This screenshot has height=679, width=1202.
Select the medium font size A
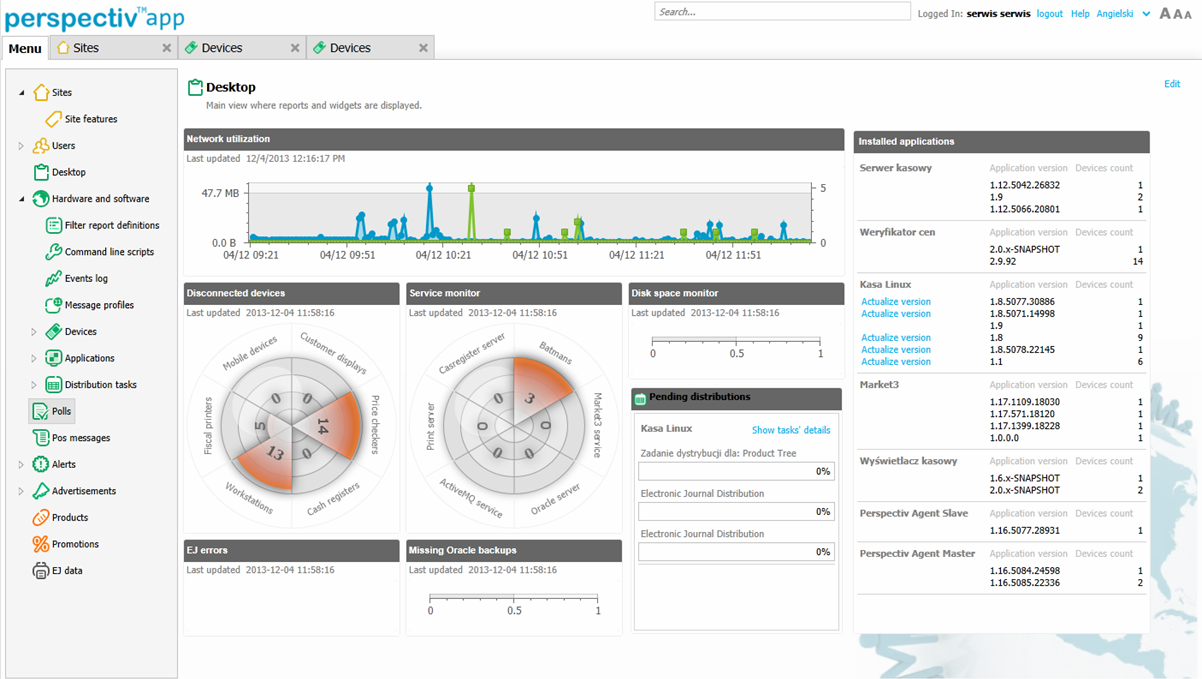coord(1175,14)
